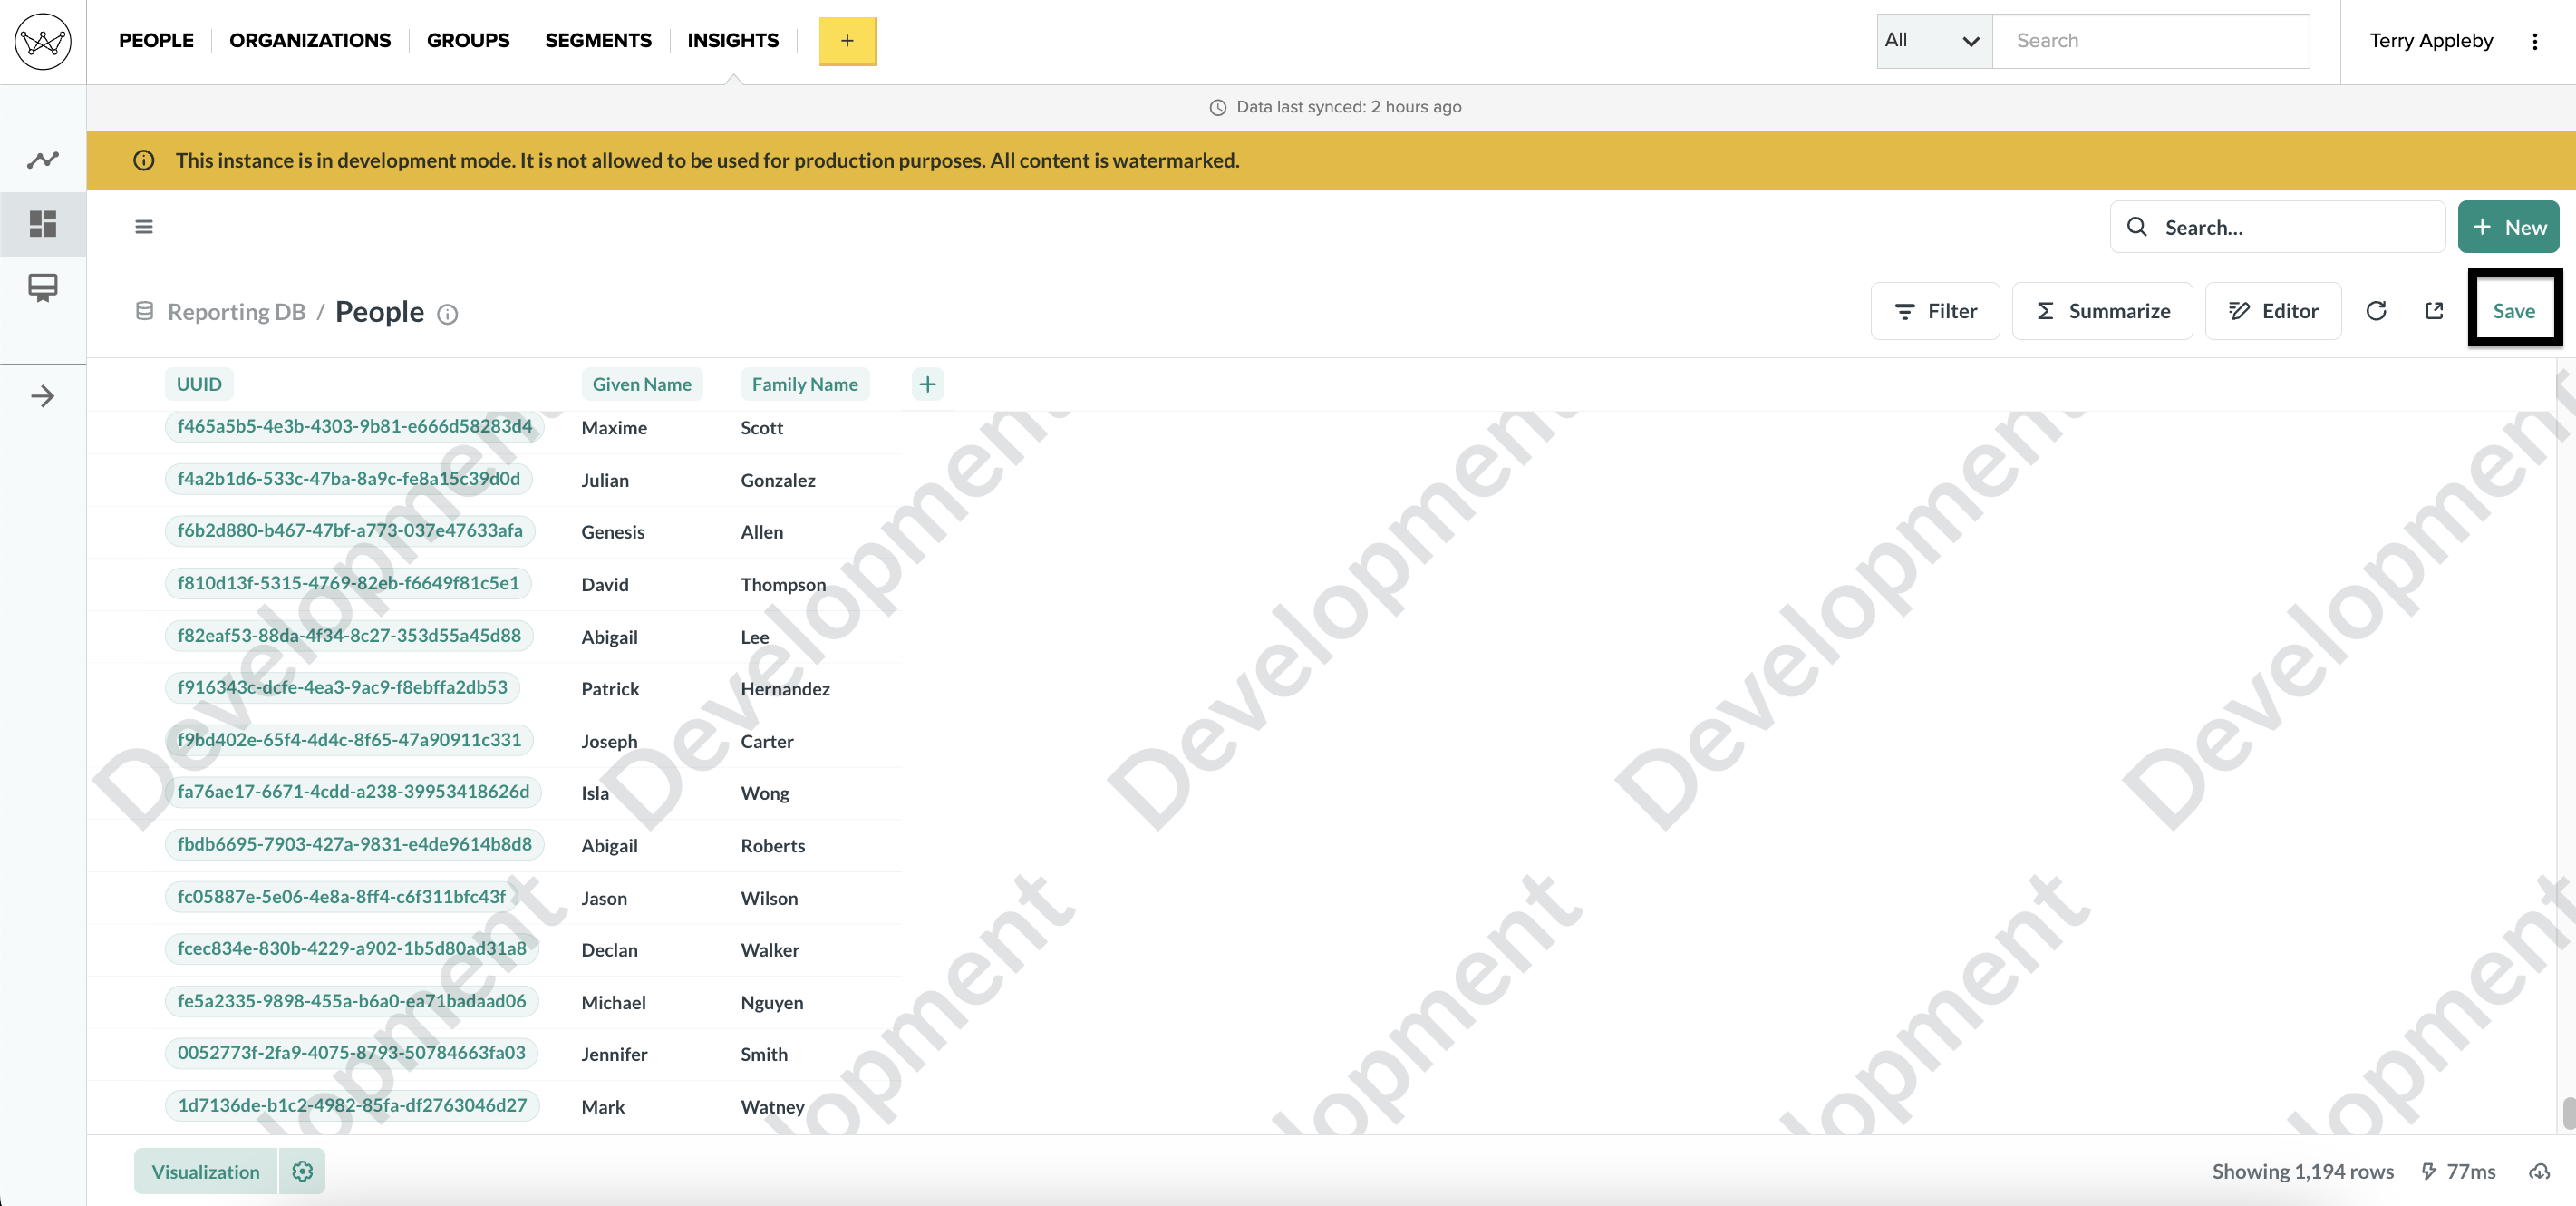Select the dashboard grid sidebar icon
This screenshot has width=2576, height=1206.
coord(43,223)
